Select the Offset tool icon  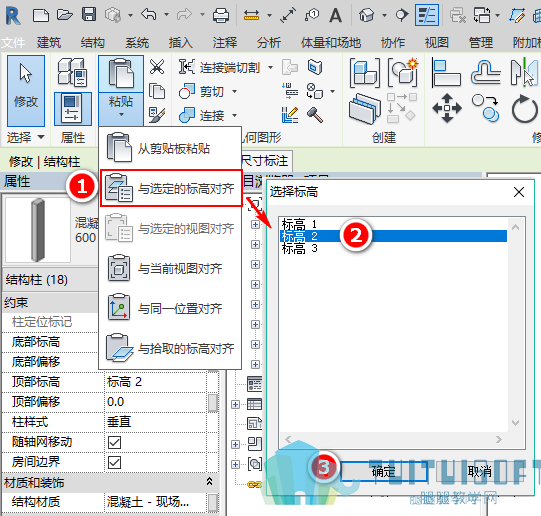pyautogui.click(x=485, y=72)
